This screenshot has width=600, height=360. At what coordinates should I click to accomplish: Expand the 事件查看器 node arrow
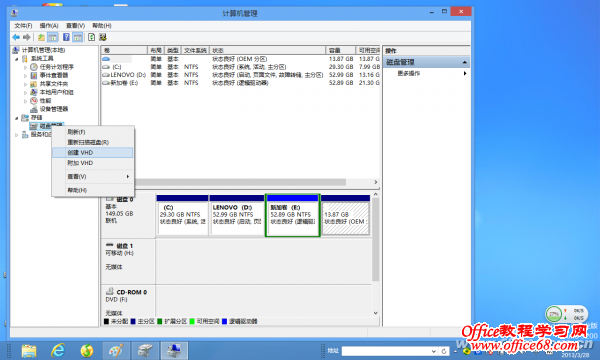(x=25, y=76)
